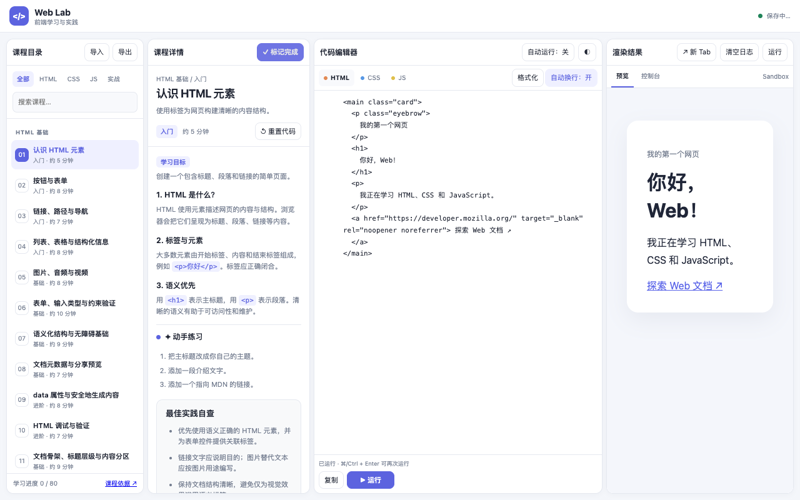800x500 pixels.
Task: Click 导出 export button
Action: (125, 52)
